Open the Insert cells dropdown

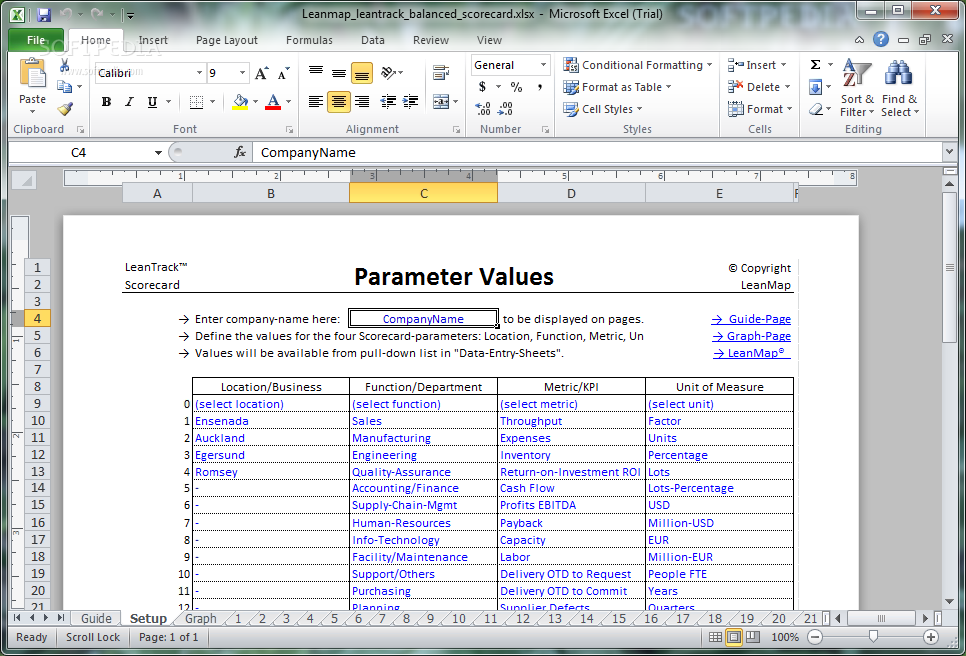pos(757,65)
